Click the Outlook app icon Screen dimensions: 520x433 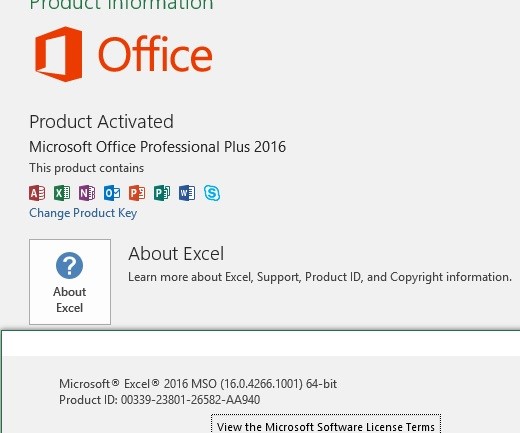coord(112,193)
